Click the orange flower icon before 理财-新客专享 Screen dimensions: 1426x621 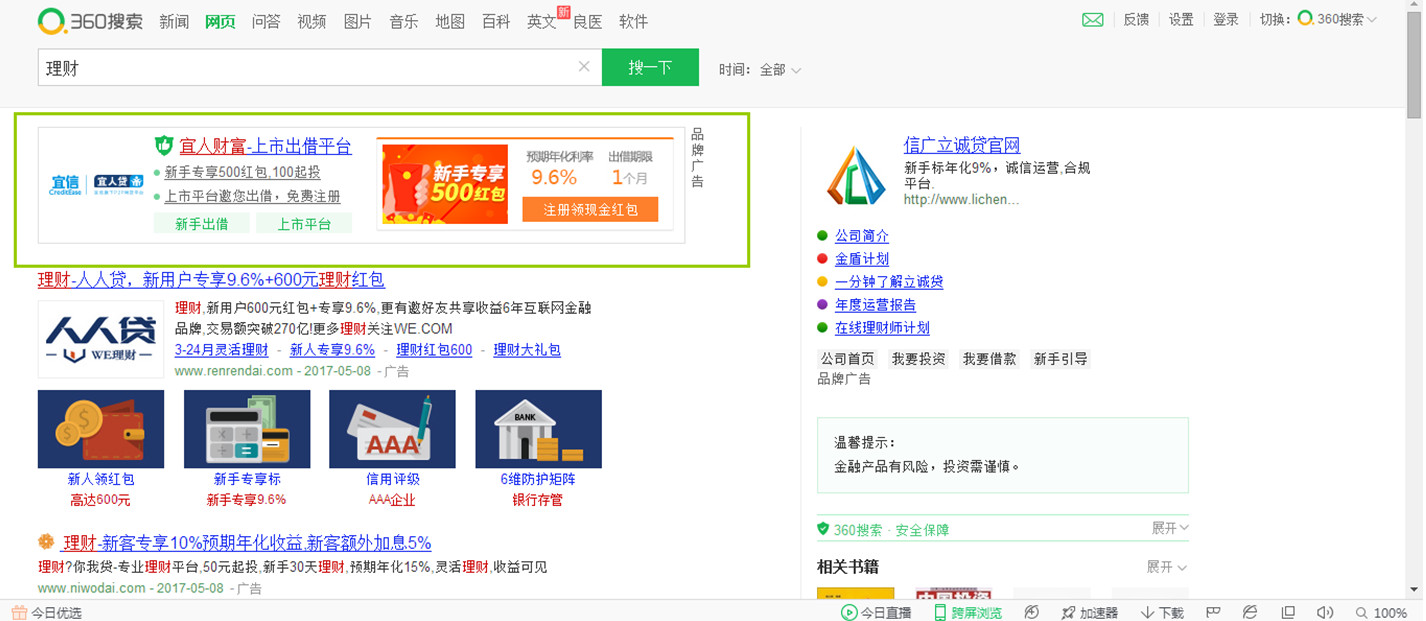[x=46, y=542]
